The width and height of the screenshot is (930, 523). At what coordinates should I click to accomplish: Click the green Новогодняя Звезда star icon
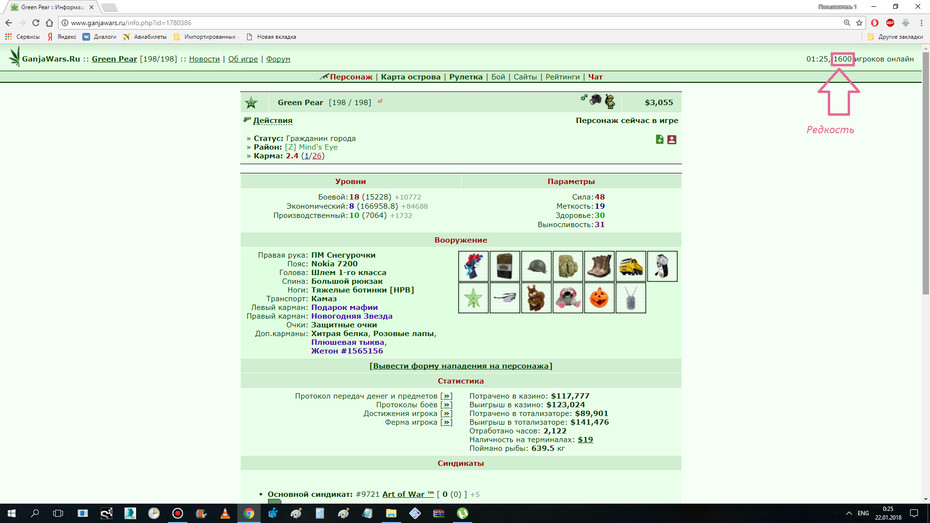tap(473, 298)
